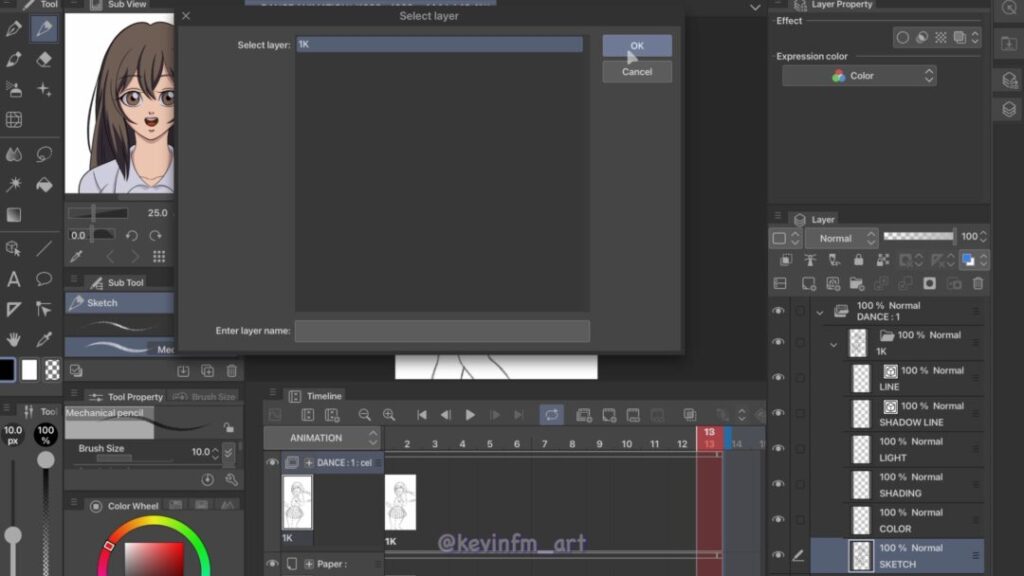Image resolution: width=1024 pixels, height=576 pixels.
Task: Apply tone effect in Layer Property
Action: pos(940,37)
